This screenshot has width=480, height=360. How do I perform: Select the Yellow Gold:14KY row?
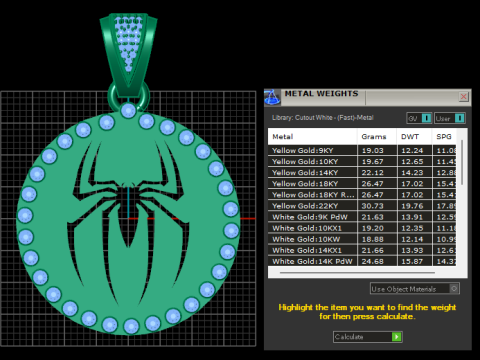362,173
